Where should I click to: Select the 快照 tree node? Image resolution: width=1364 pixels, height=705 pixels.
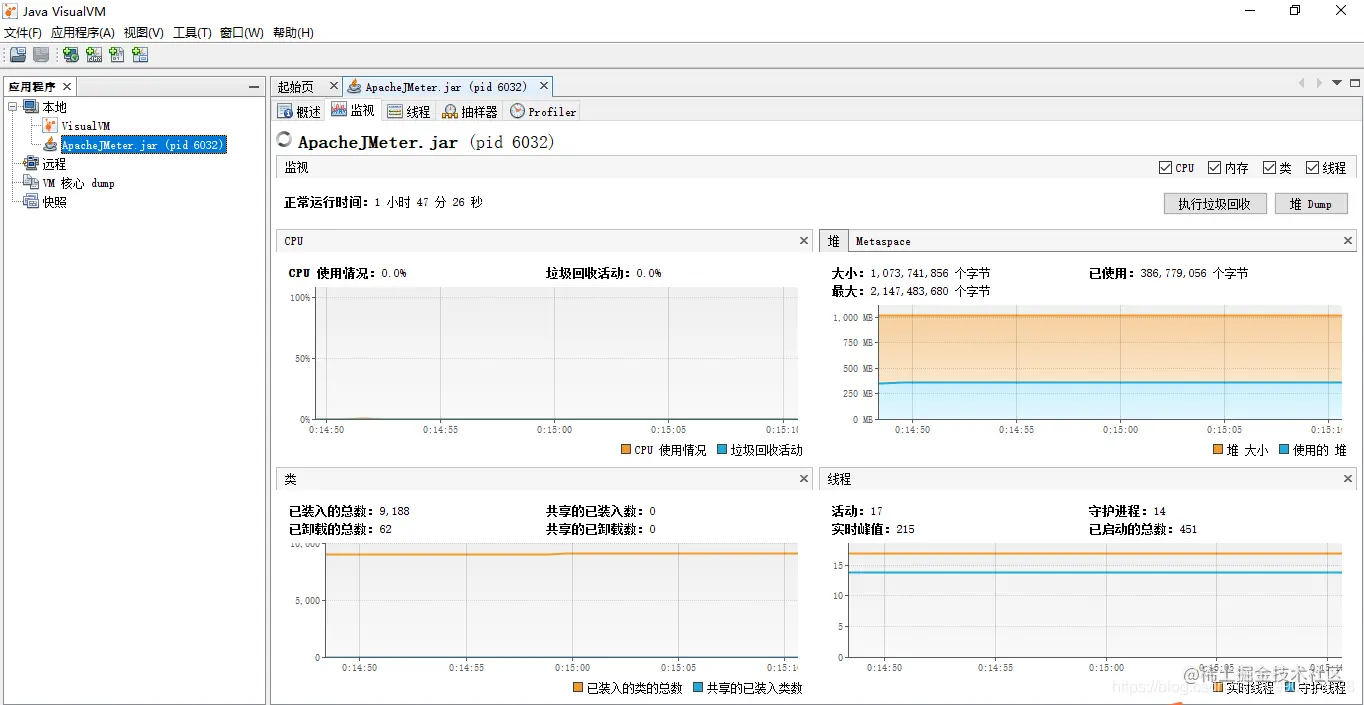pyautogui.click(x=54, y=202)
